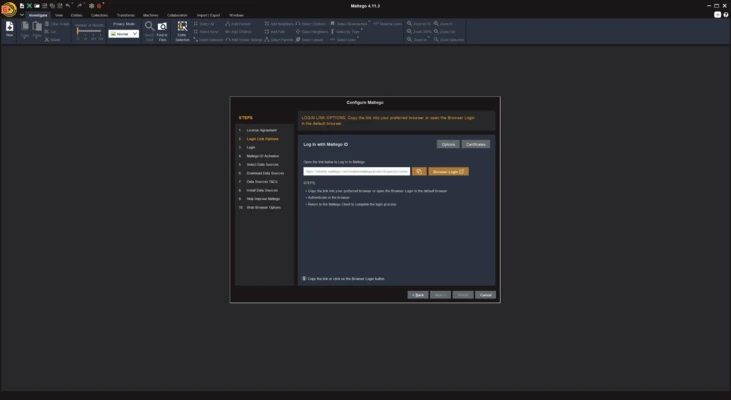Click Select Parents in the ribbon
Screen dimensions: 731x400
coord(279,40)
